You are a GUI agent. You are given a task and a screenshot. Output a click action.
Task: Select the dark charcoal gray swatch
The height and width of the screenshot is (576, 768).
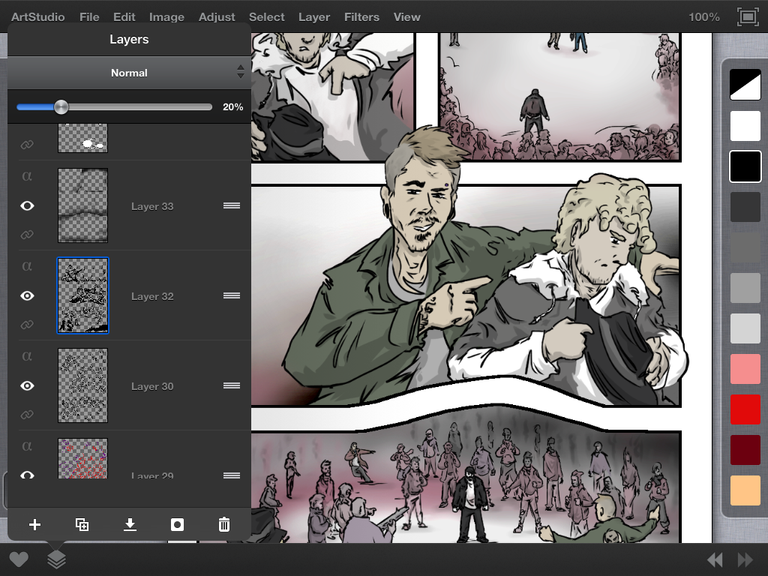745,207
